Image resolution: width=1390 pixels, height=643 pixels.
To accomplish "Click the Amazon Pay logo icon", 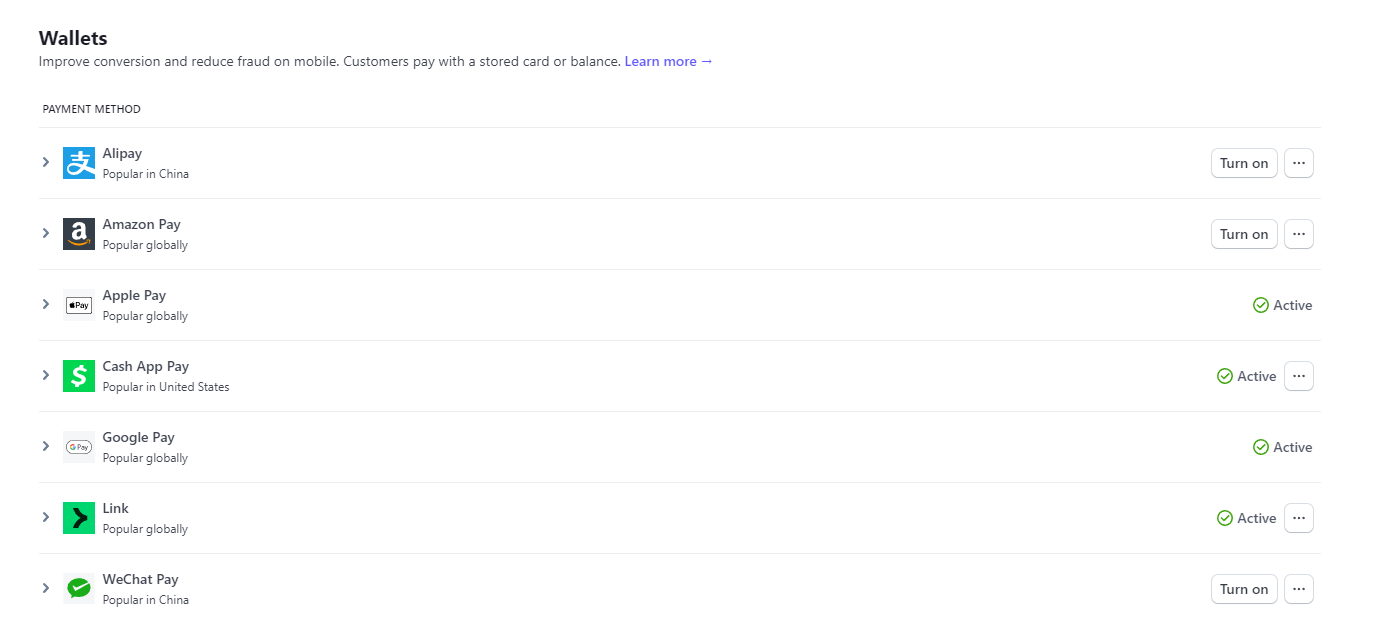I will 79,234.
